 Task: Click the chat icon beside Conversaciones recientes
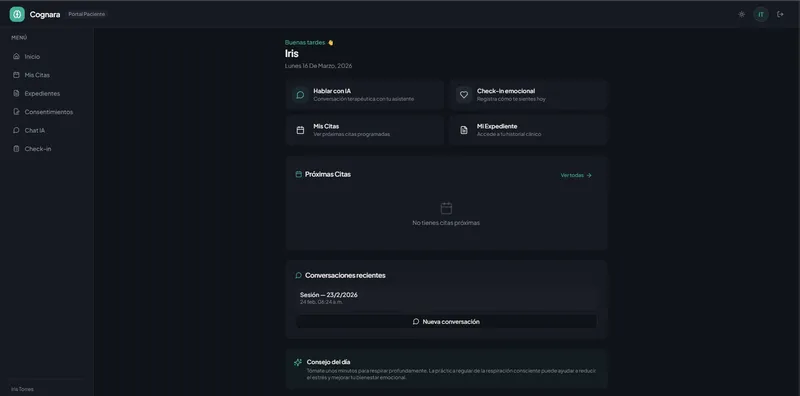298,276
